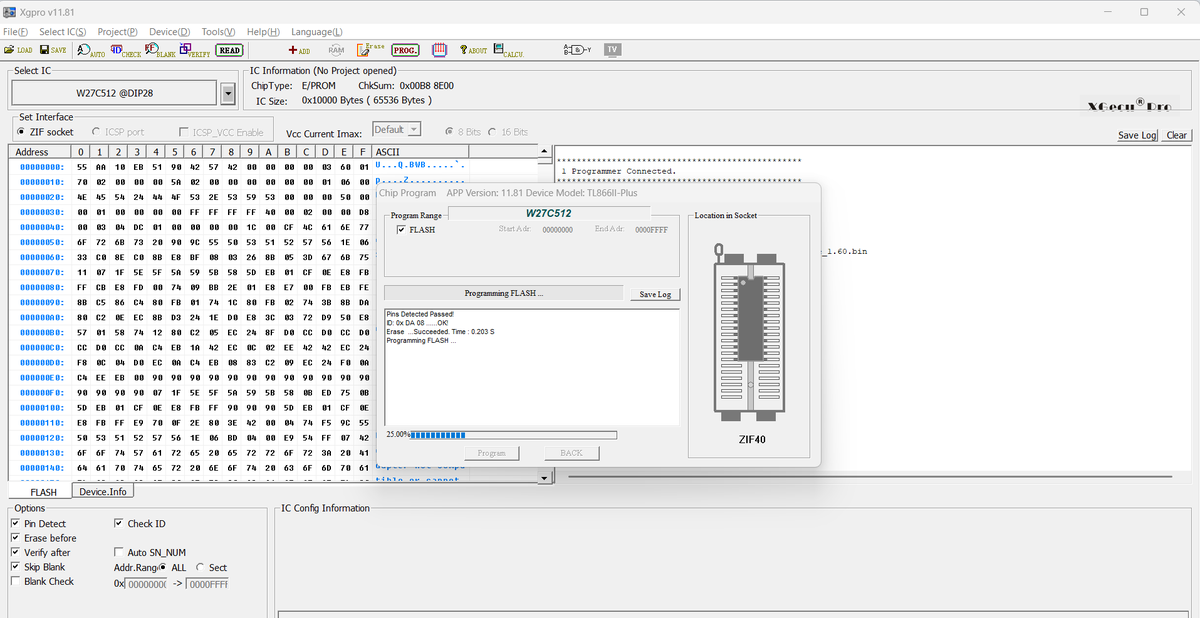1200x618 pixels.
Task: Click the Clear log button
Action: (1177, 136)
